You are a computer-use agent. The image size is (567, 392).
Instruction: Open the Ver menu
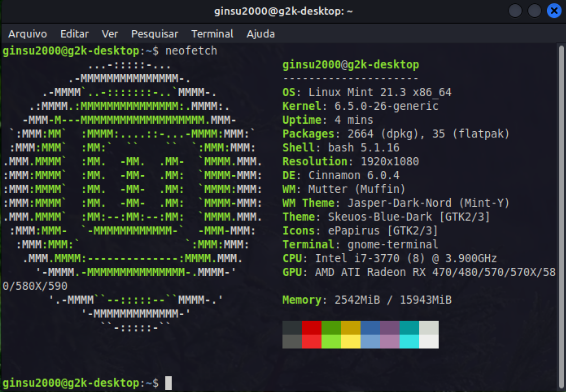[x=110, y=34]
